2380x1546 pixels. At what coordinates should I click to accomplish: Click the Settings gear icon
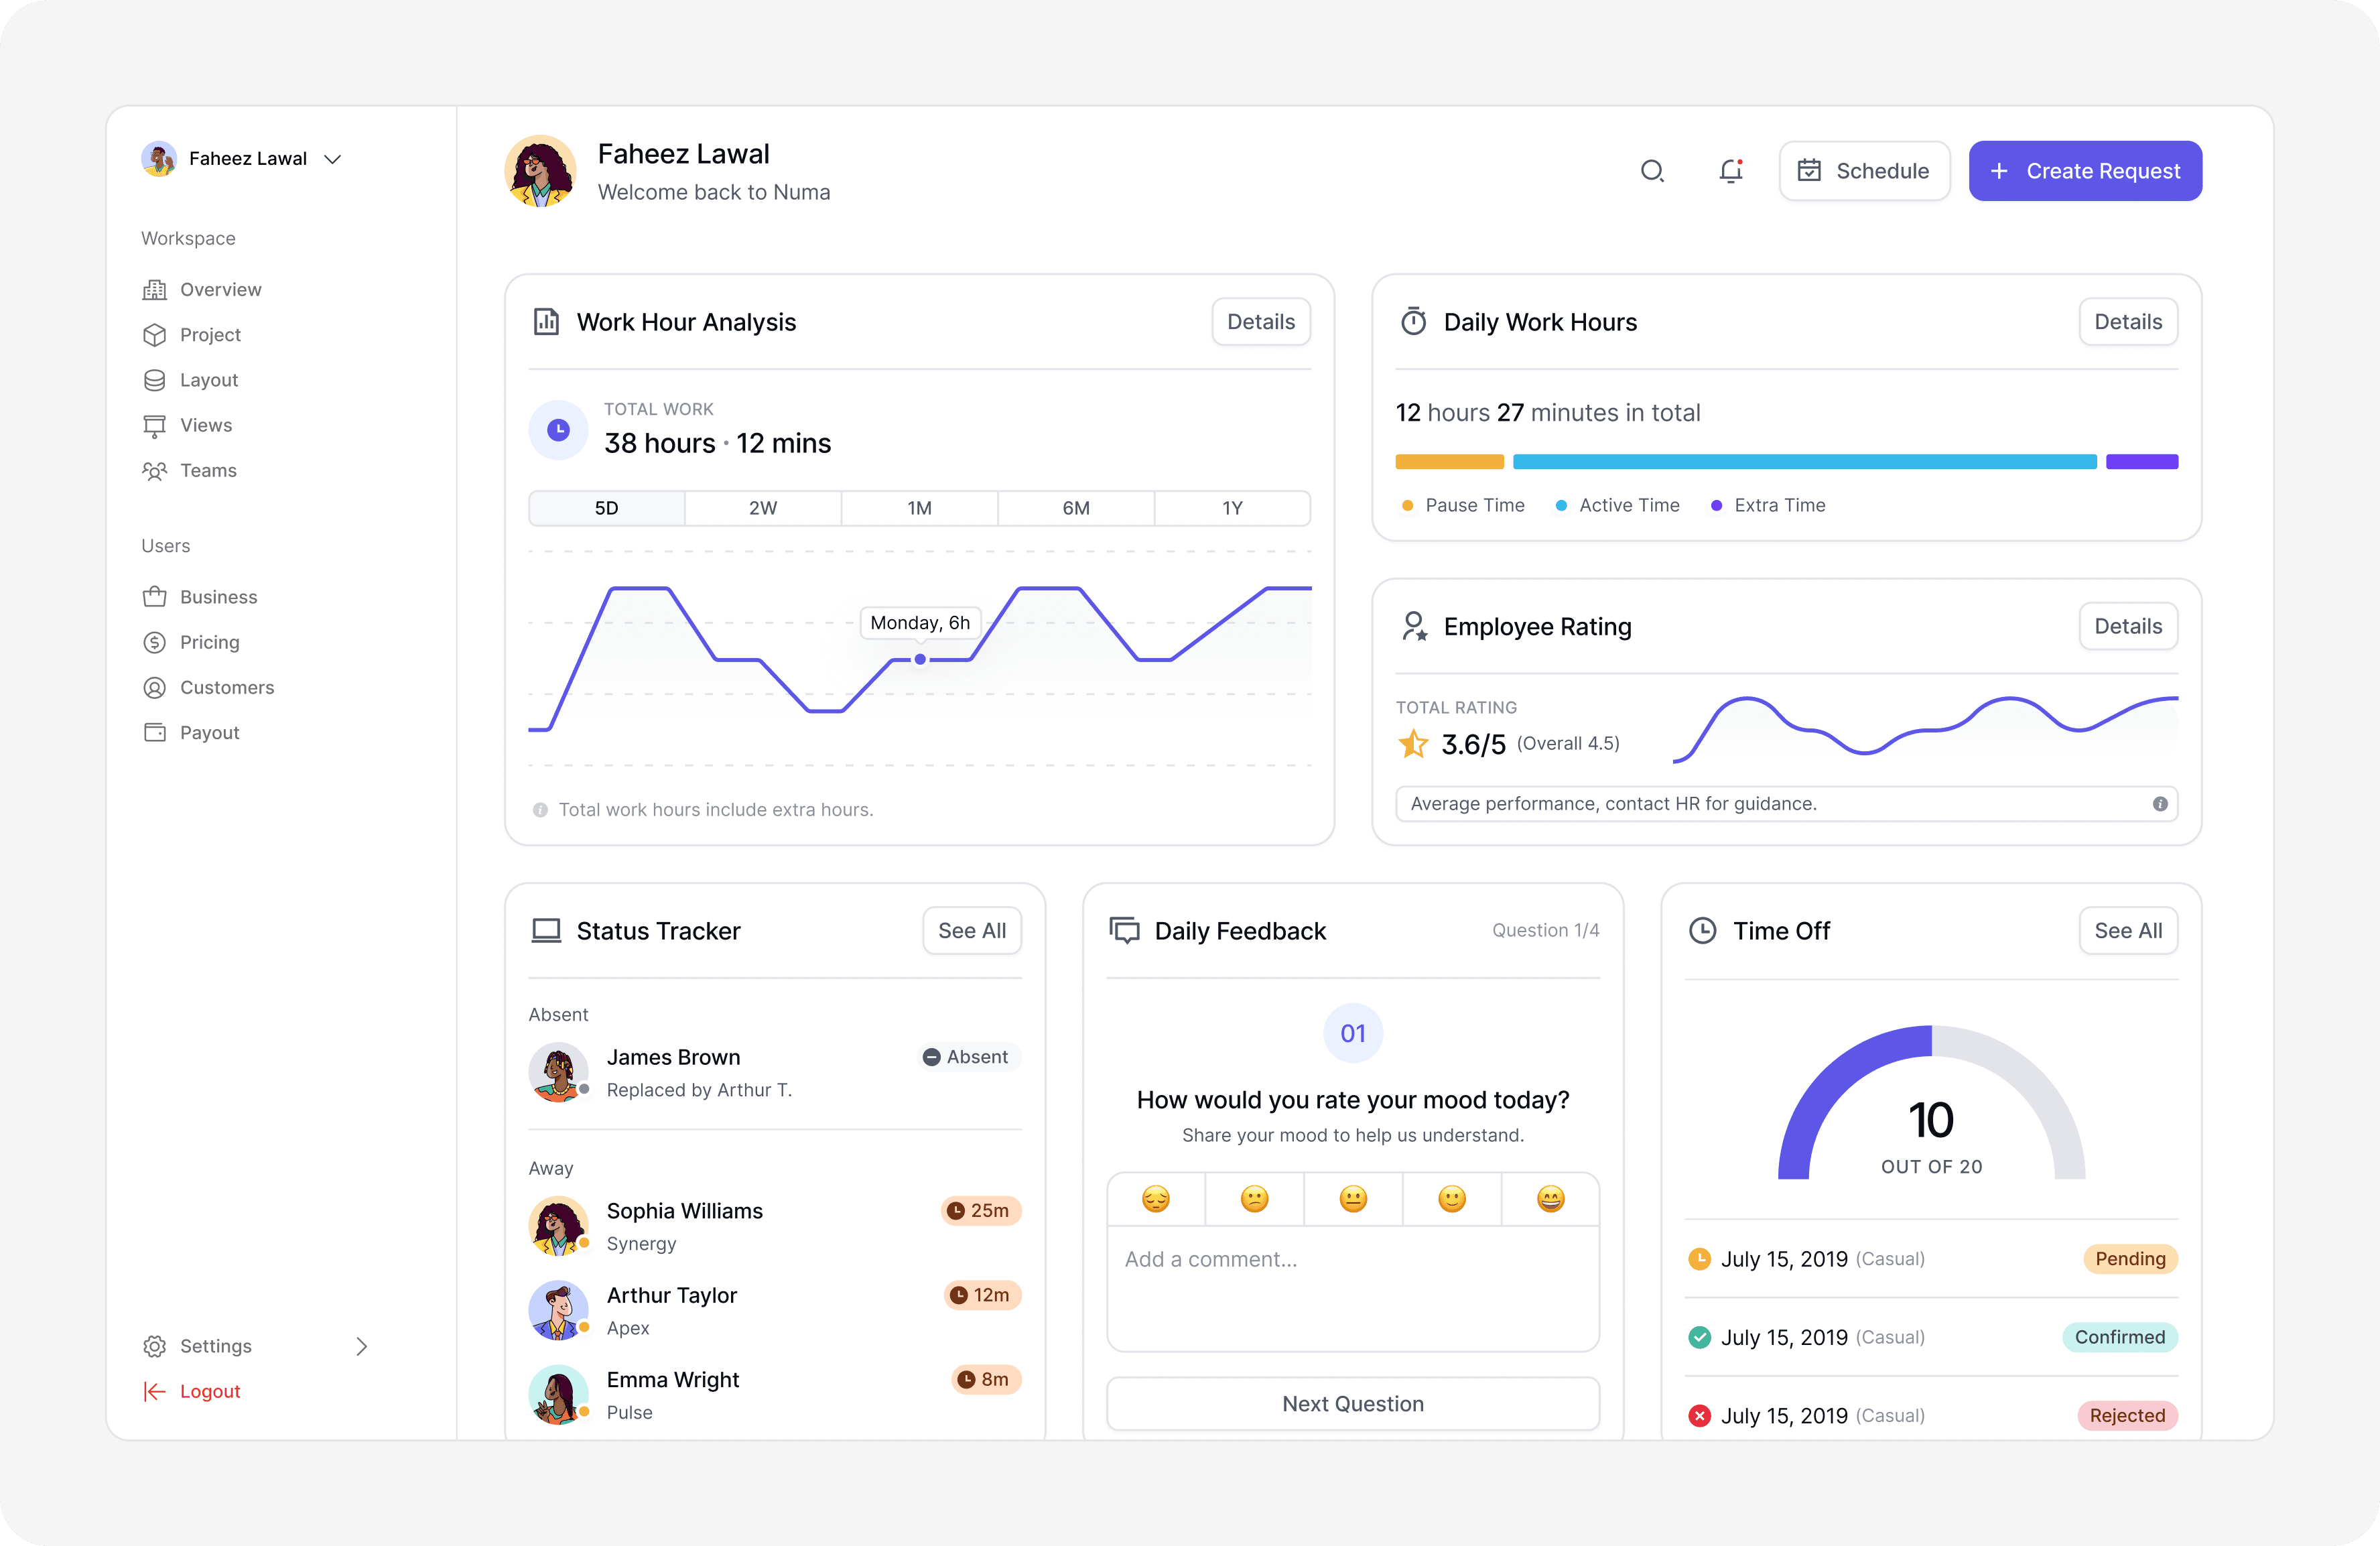154,1346
